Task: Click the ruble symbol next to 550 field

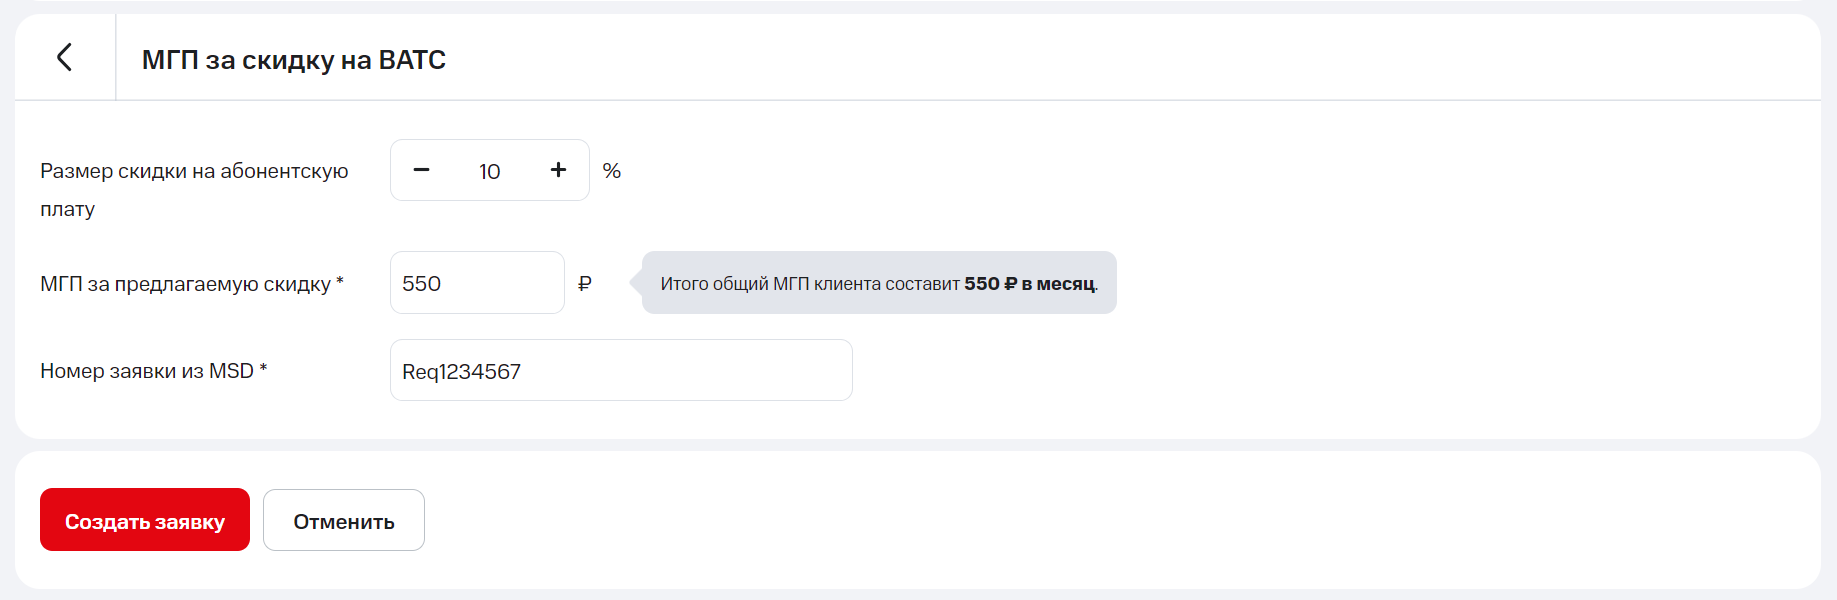Action: click(x=585, y=284)
